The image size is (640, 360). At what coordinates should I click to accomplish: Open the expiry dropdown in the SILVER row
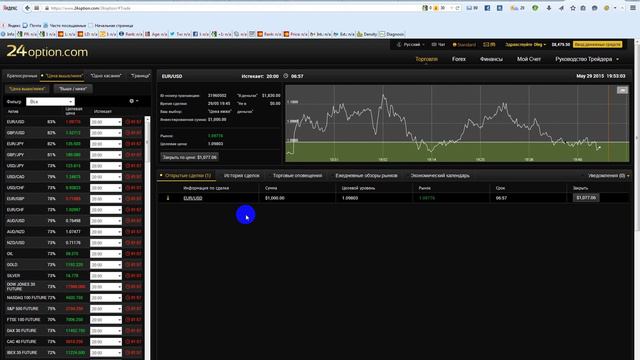(x=106, y=276)
